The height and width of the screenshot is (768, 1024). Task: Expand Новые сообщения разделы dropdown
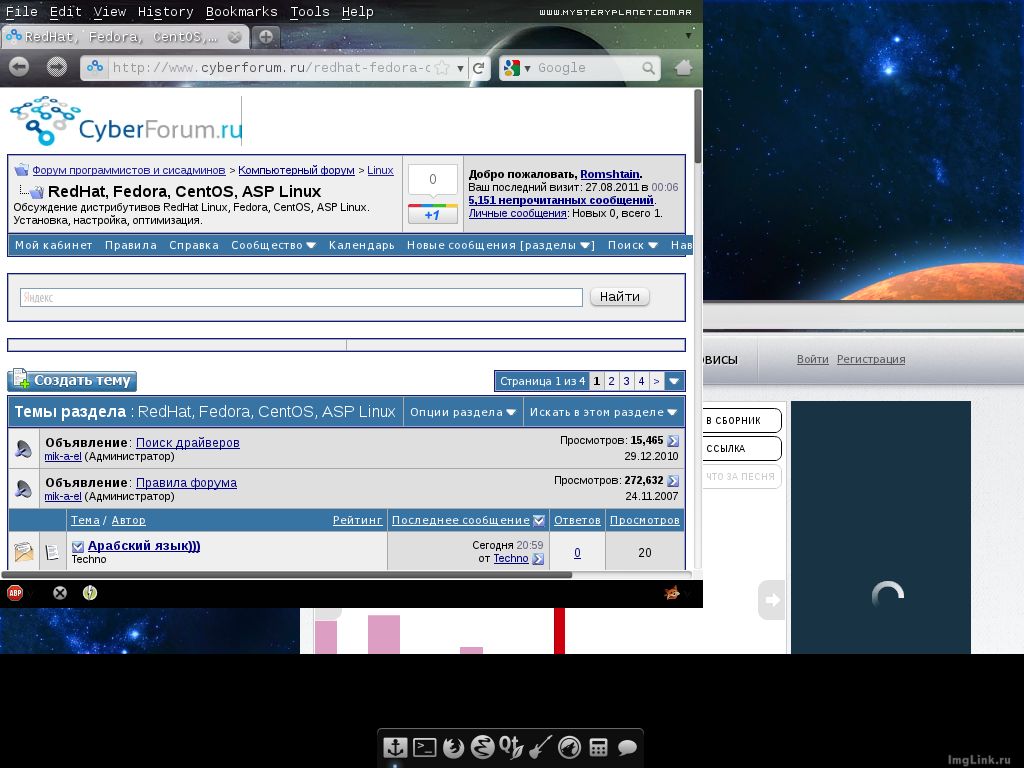(x=500, y=246)
